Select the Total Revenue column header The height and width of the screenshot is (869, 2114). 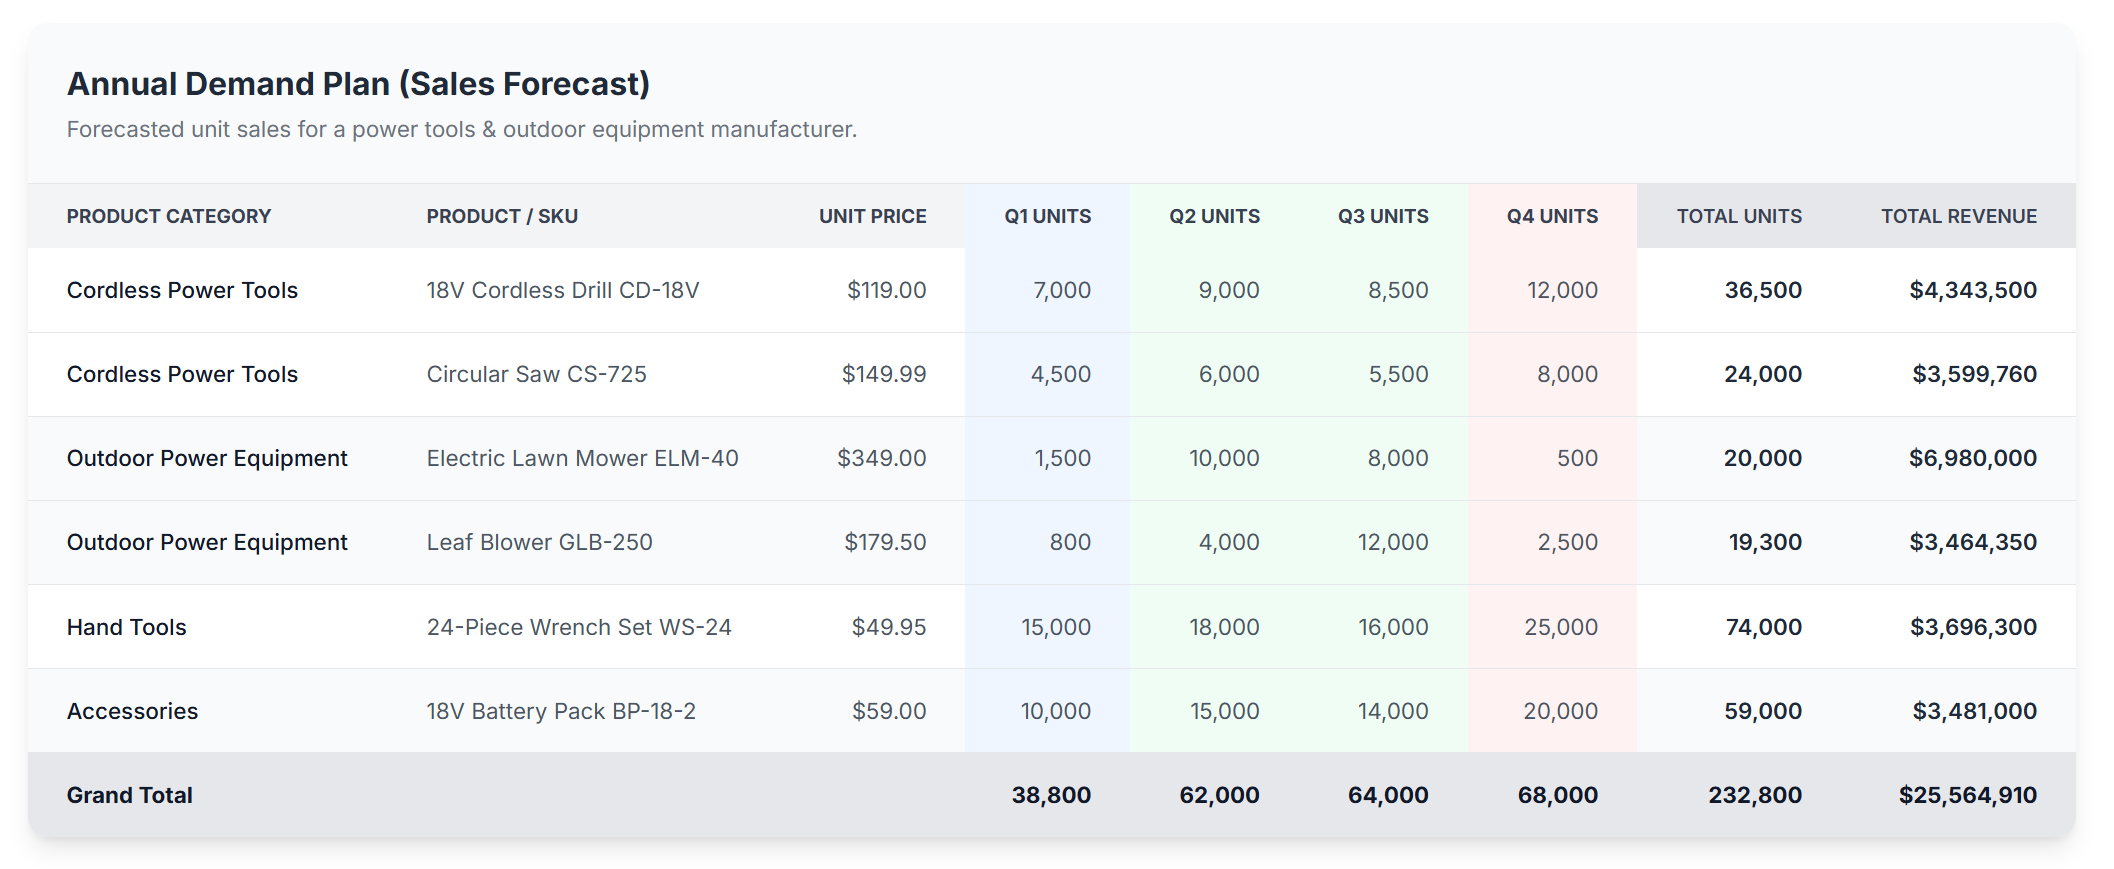click(1959, 216)
